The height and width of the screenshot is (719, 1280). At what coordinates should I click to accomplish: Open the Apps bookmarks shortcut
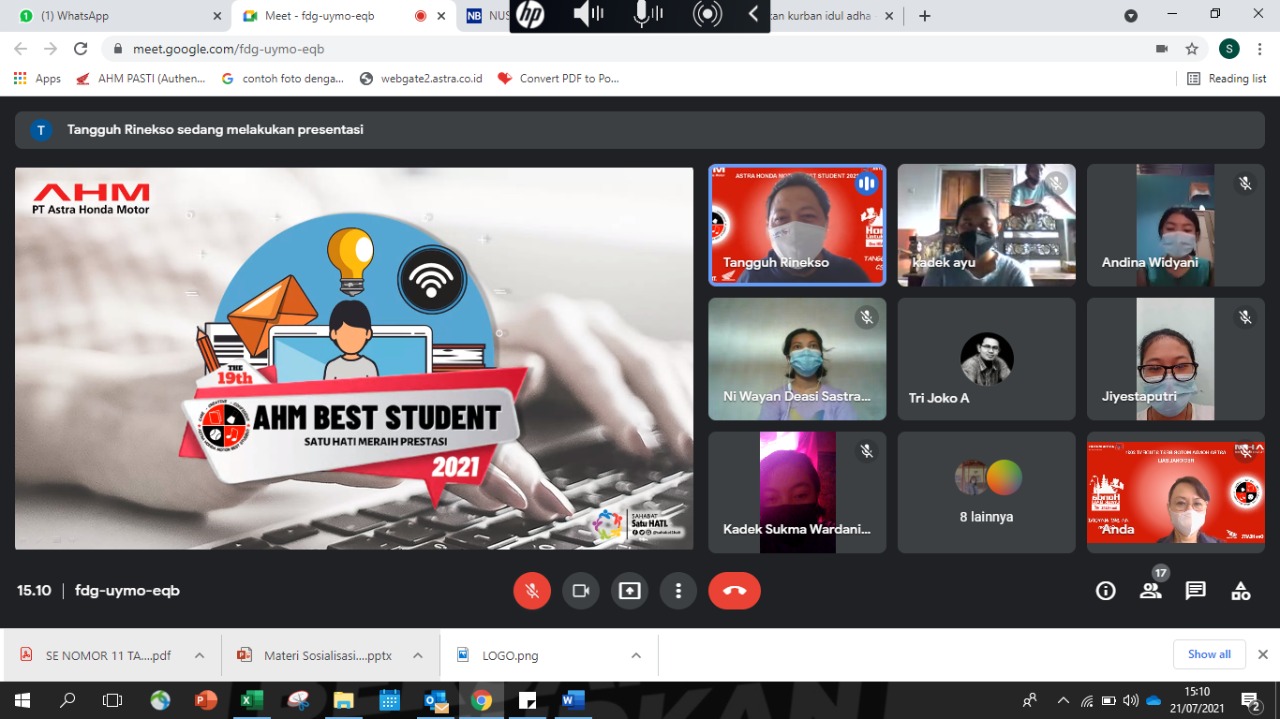37,78
